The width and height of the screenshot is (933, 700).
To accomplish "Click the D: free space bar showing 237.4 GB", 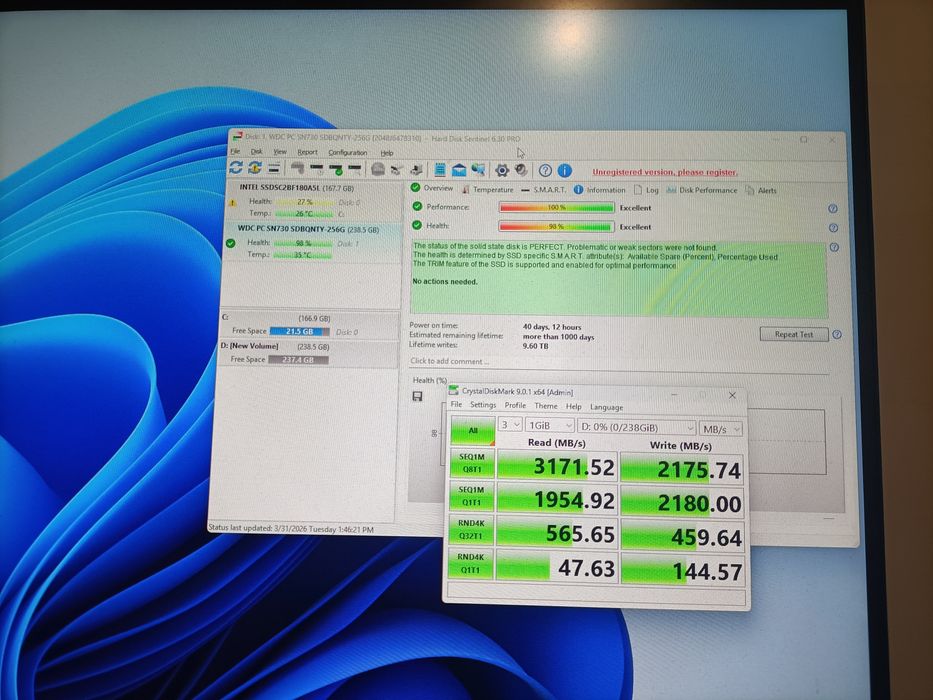I will pos(298,360).
